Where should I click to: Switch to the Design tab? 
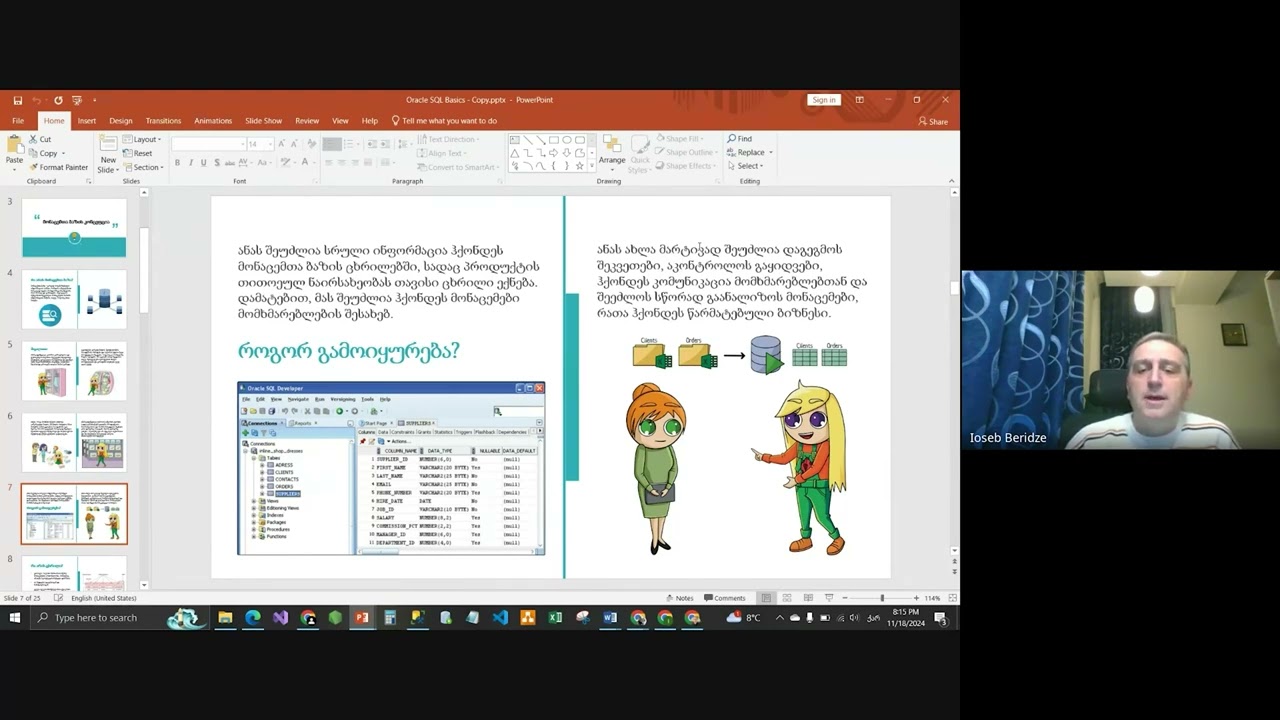(x=121, y=121)
